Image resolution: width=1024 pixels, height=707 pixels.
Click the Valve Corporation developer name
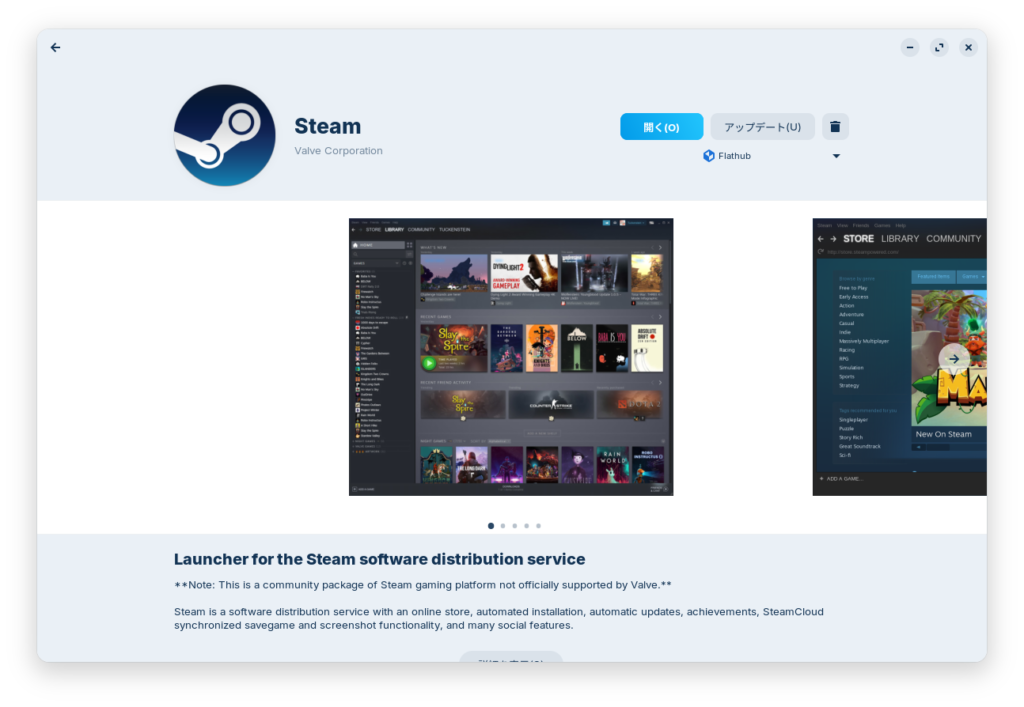coord(338,151)
